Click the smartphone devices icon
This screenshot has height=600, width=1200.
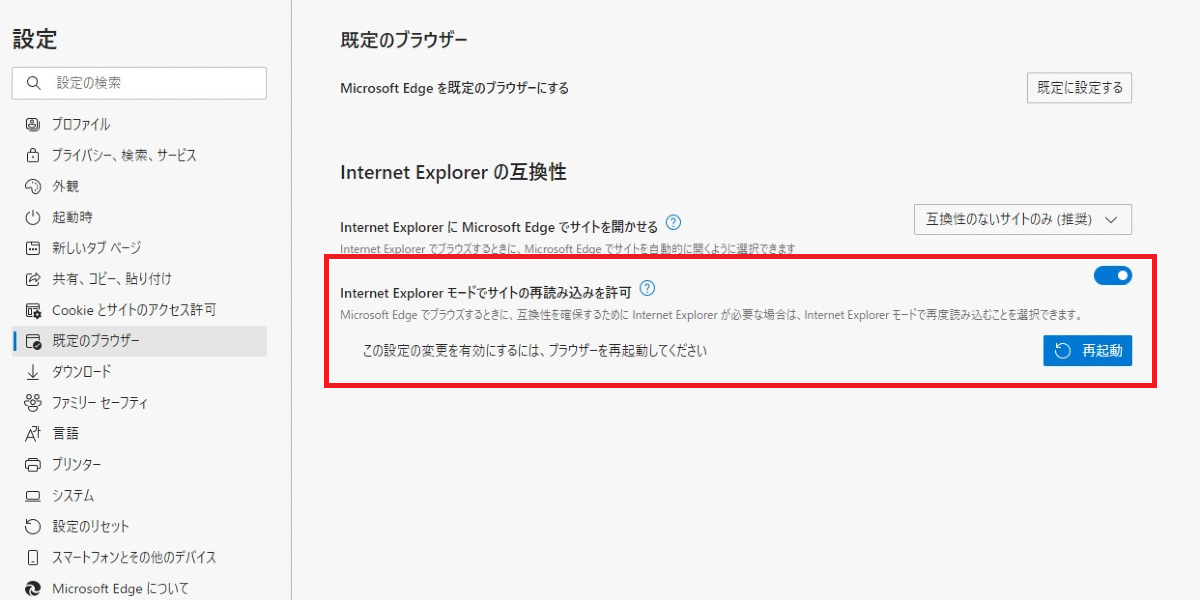[33, 558]
